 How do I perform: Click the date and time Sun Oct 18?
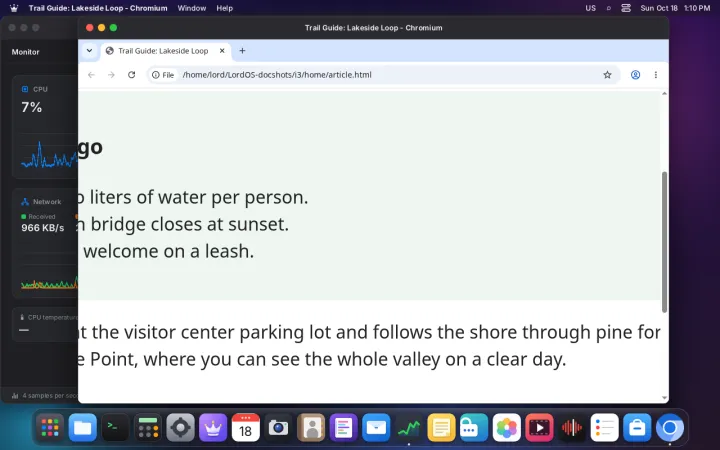click(675, 8)
